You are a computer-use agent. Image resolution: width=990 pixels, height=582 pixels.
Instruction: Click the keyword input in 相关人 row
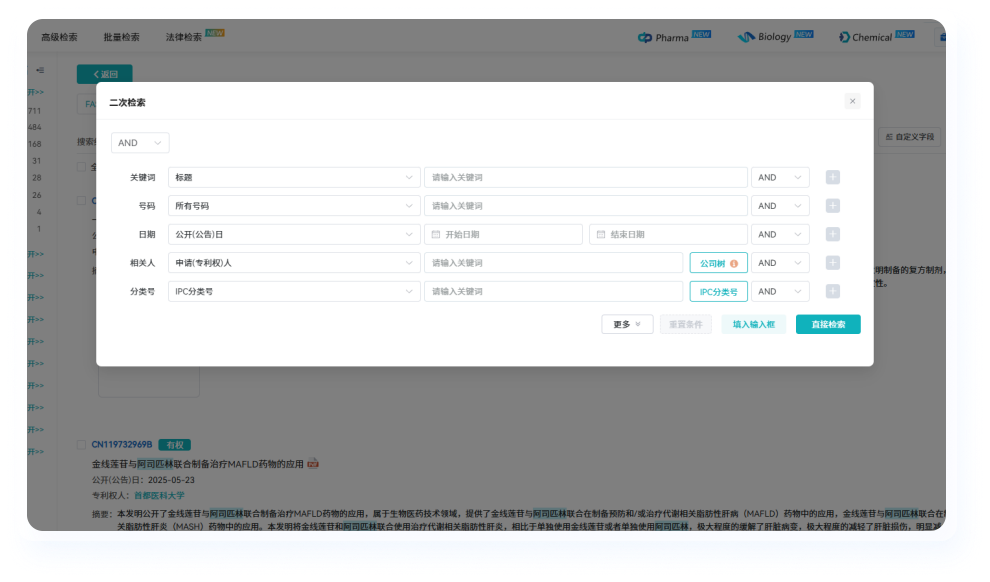pyautogui.click(x=553, y=263)
